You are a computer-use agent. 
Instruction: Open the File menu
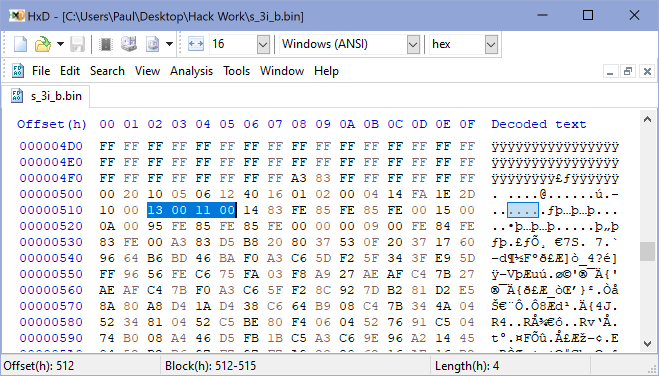click(x=41, y=71)
